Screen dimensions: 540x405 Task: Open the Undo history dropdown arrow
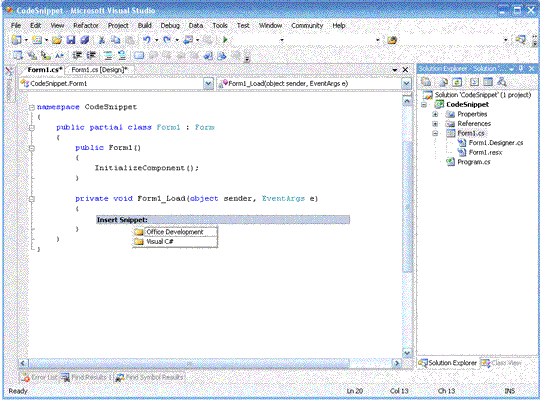(x=157, y=40)
